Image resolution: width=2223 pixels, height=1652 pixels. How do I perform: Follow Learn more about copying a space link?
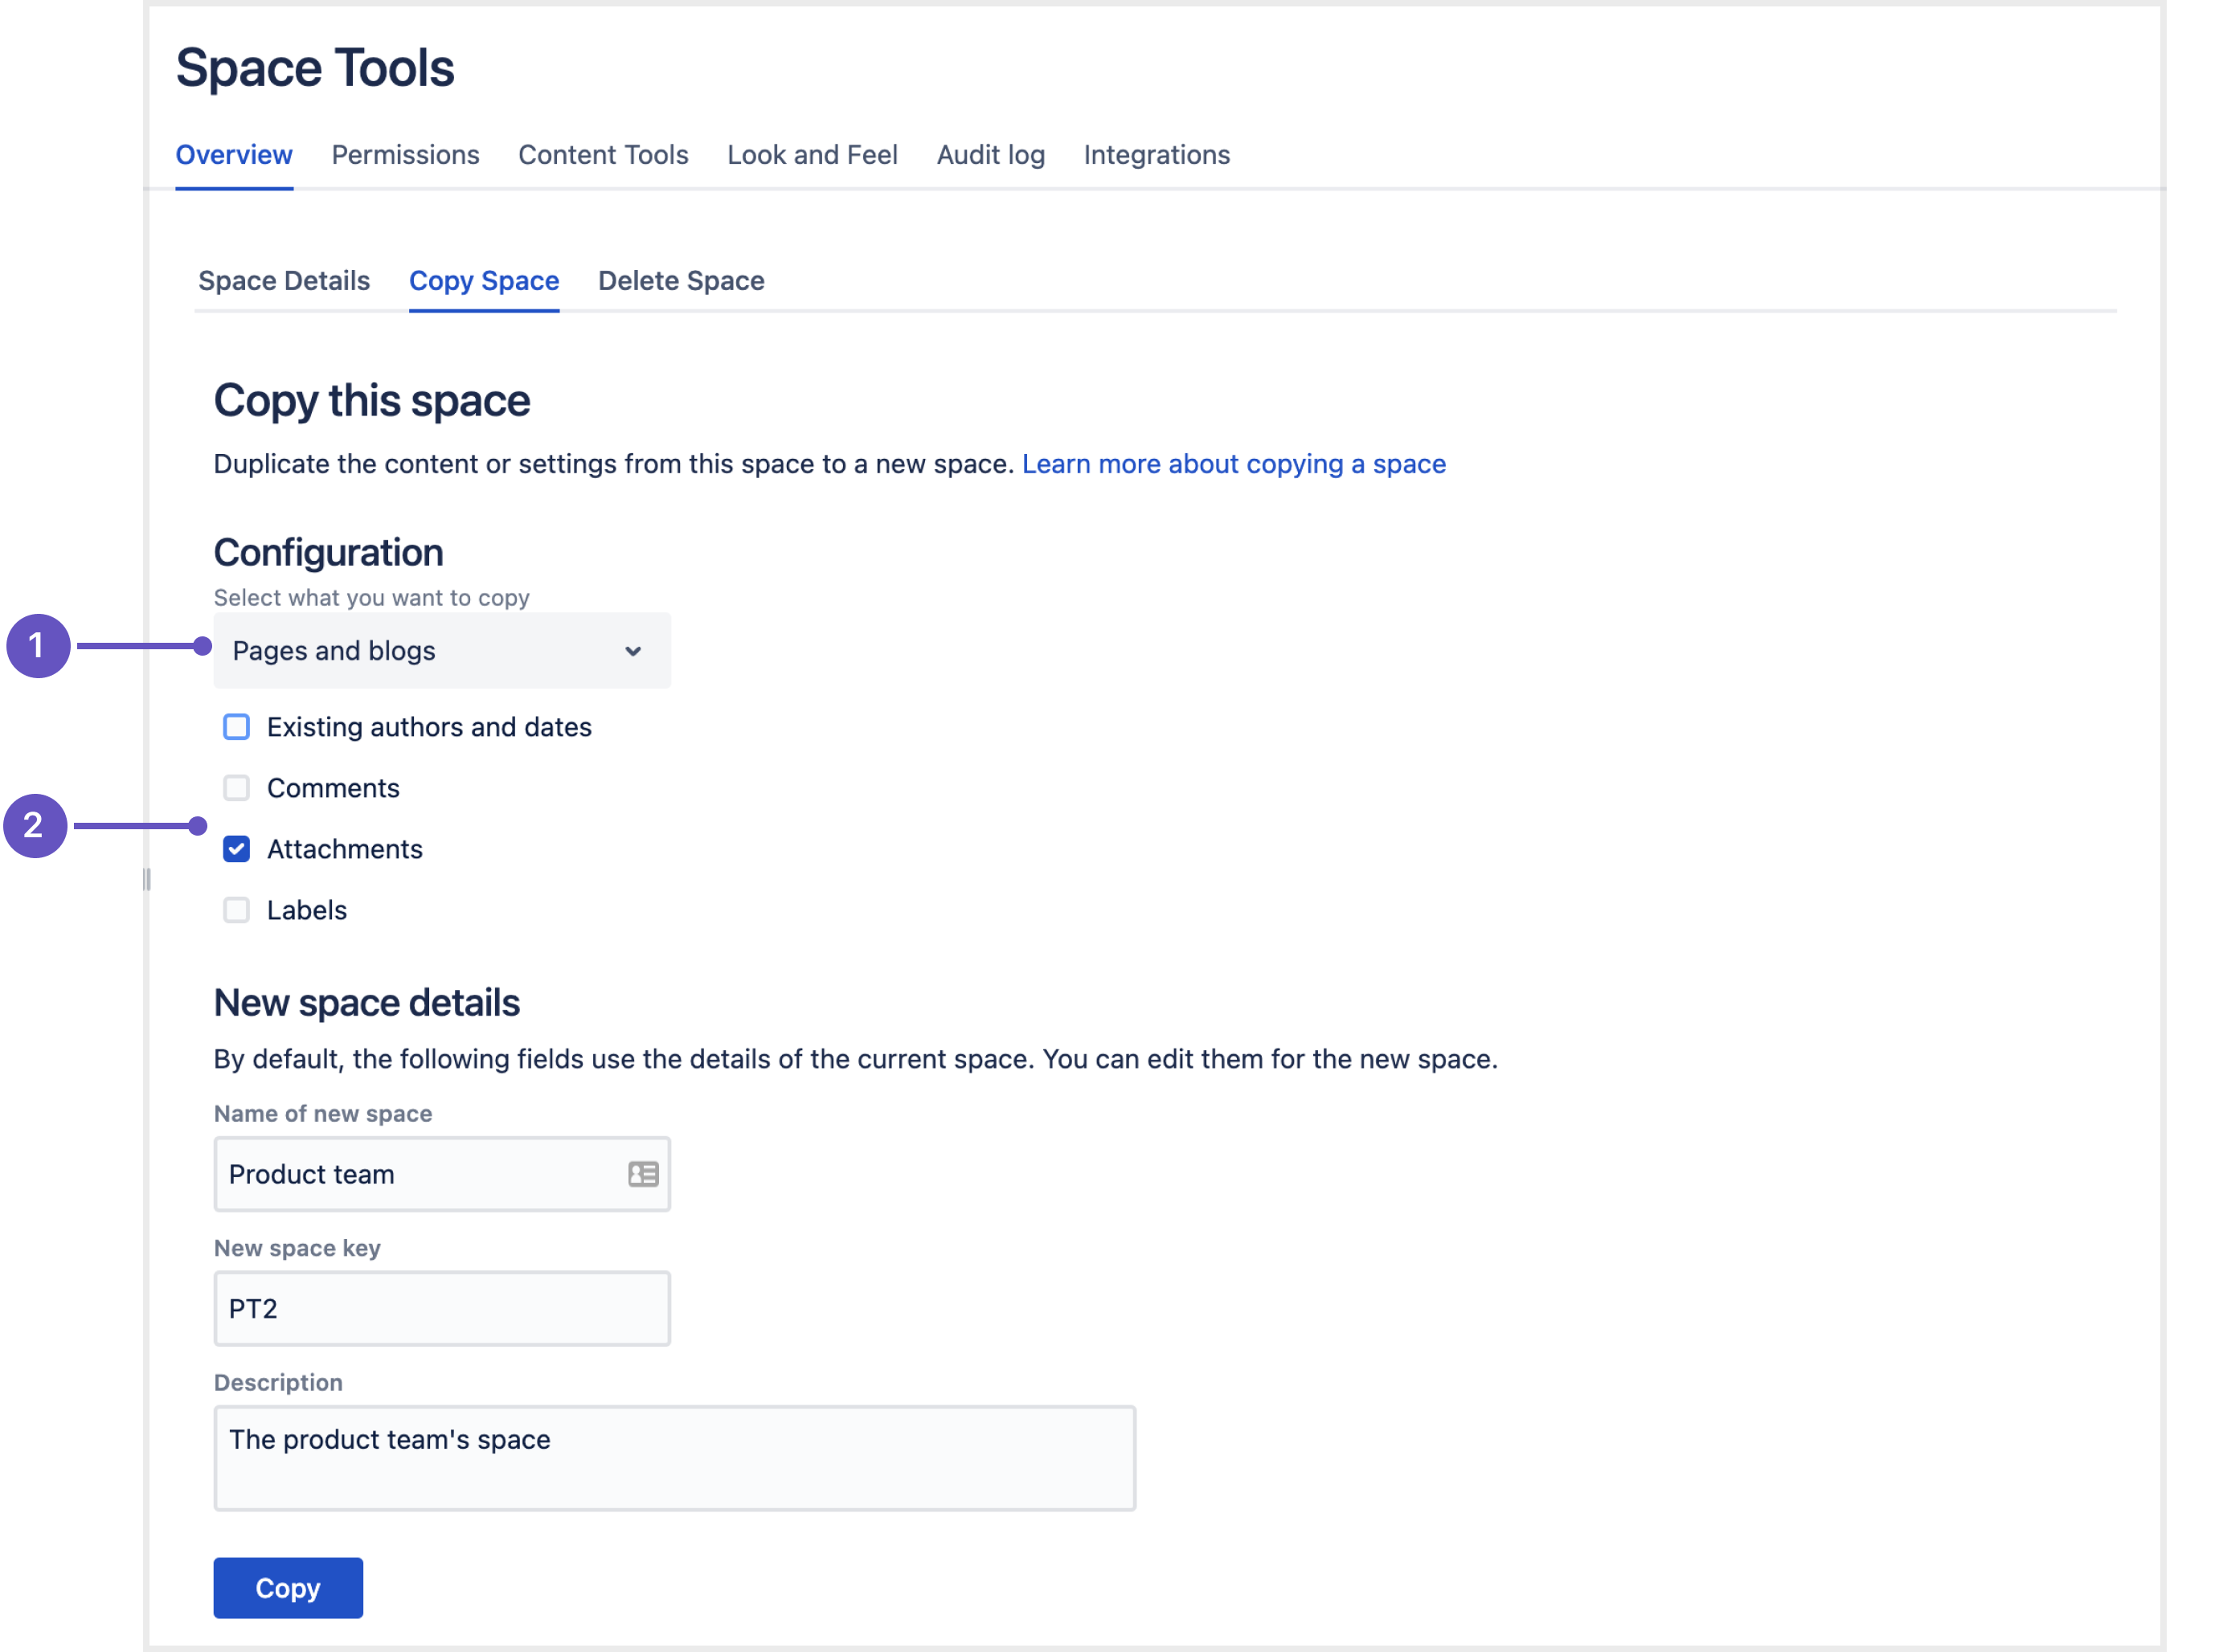point(1233,464)
